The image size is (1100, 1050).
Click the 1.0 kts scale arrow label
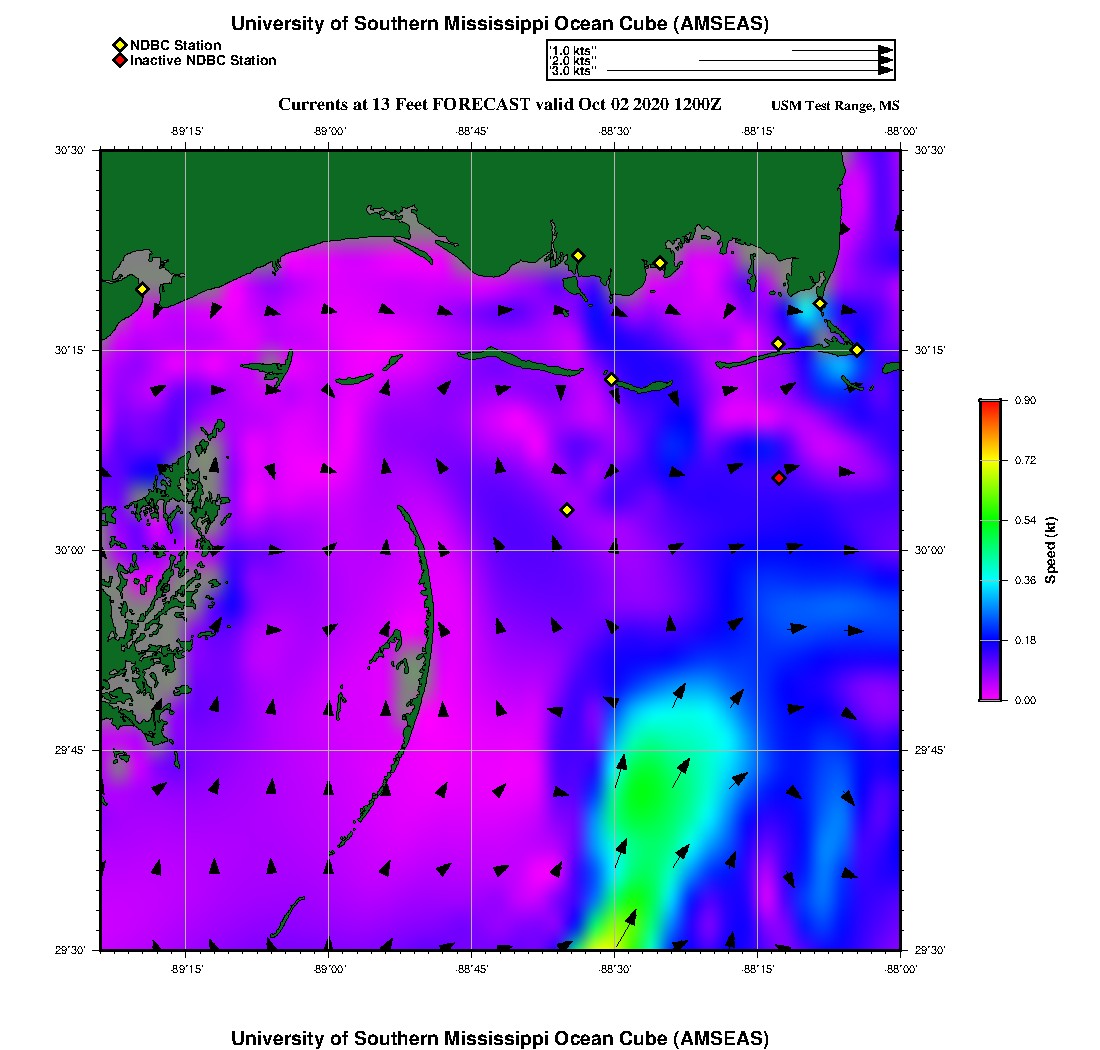[573, 50]
